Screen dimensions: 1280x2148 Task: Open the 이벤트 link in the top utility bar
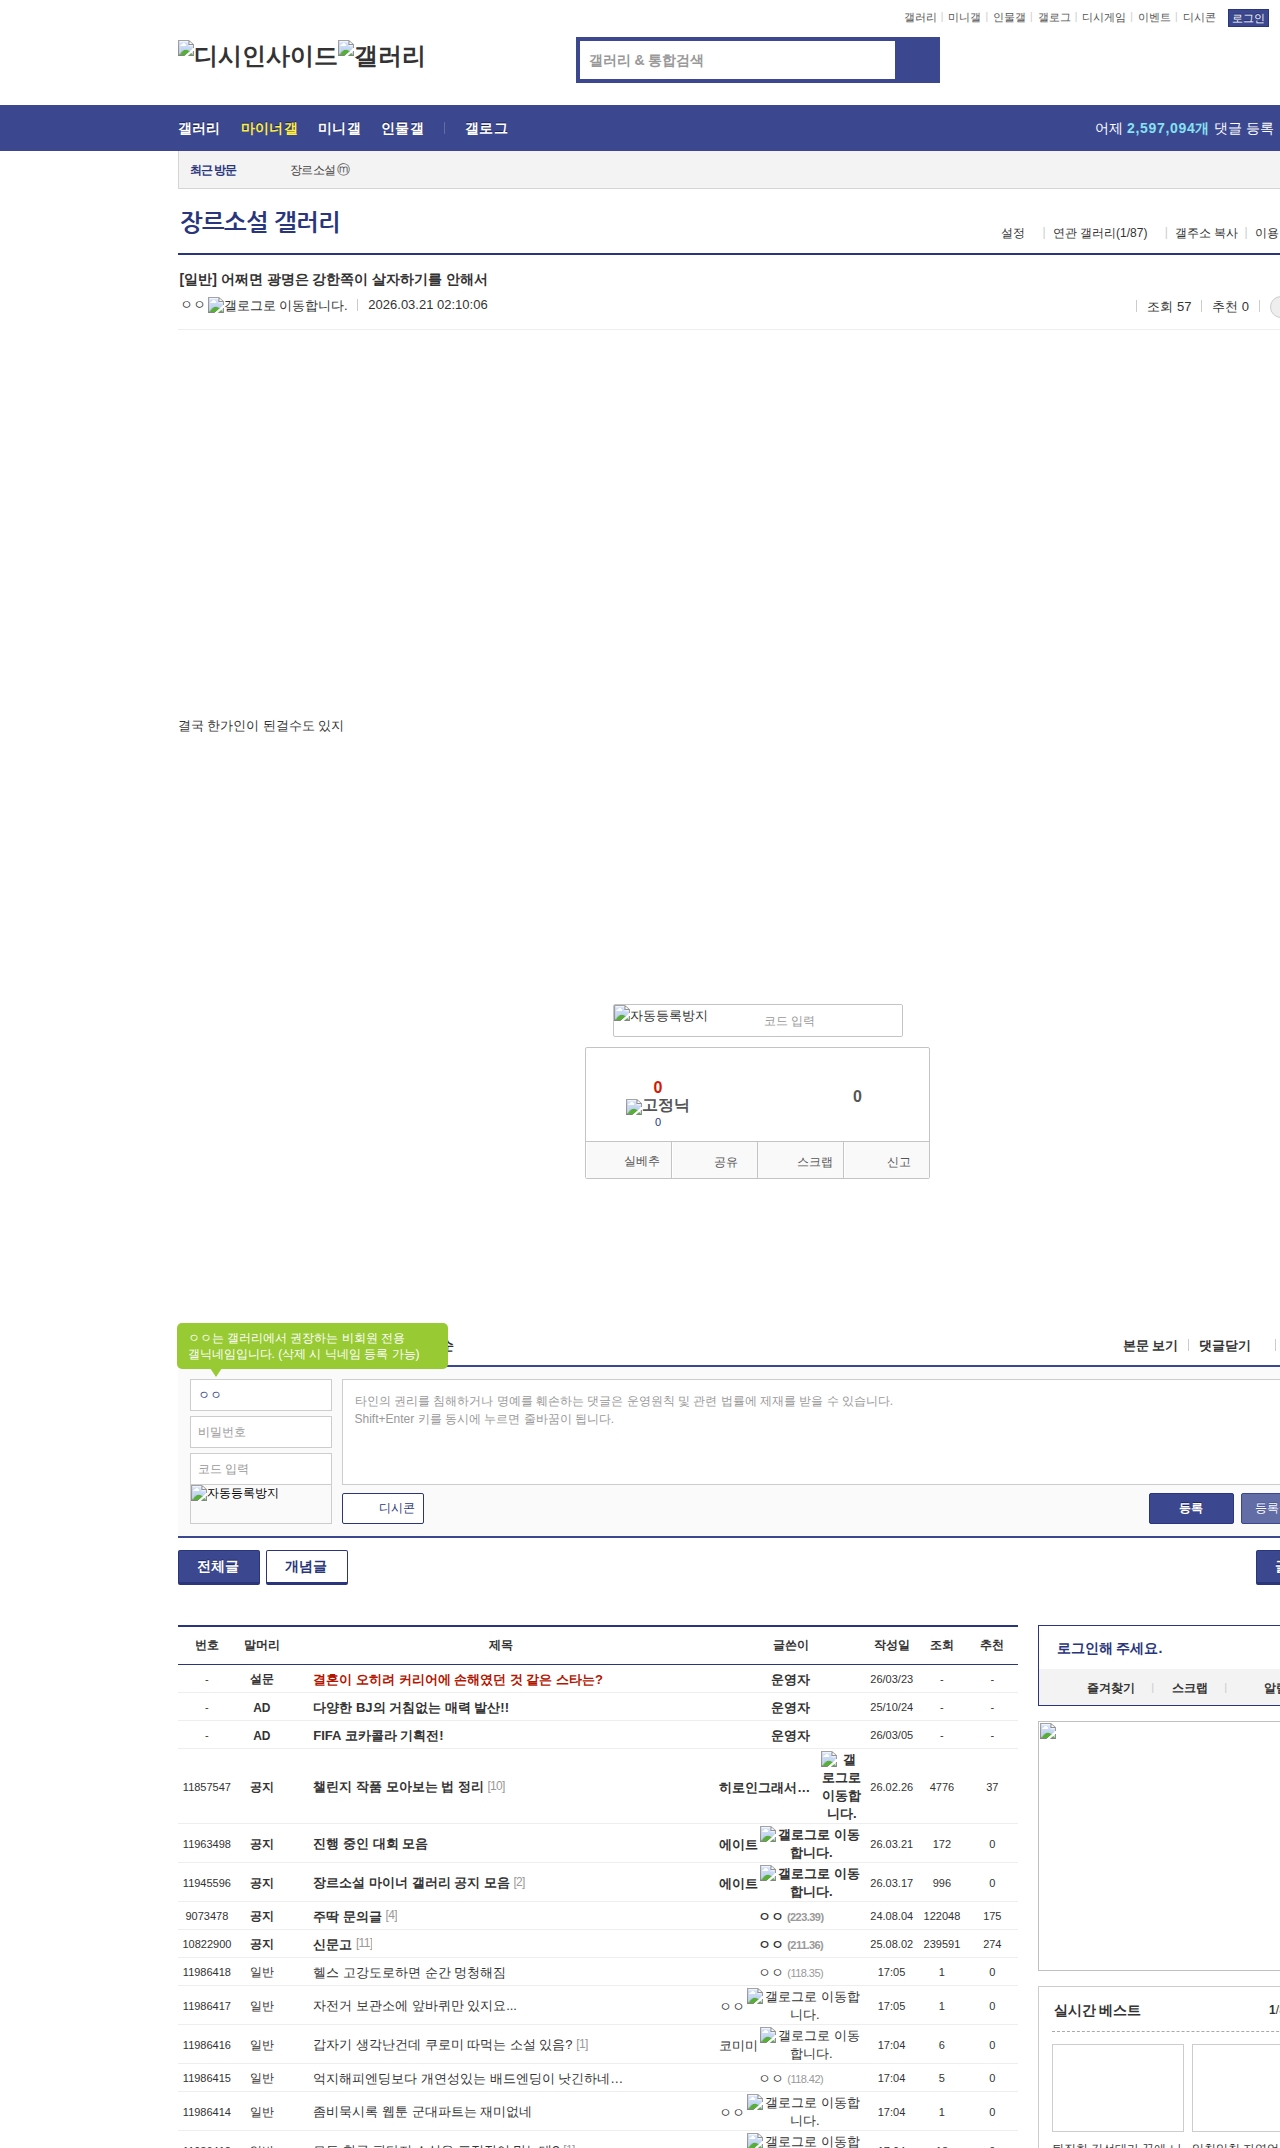1154,18
